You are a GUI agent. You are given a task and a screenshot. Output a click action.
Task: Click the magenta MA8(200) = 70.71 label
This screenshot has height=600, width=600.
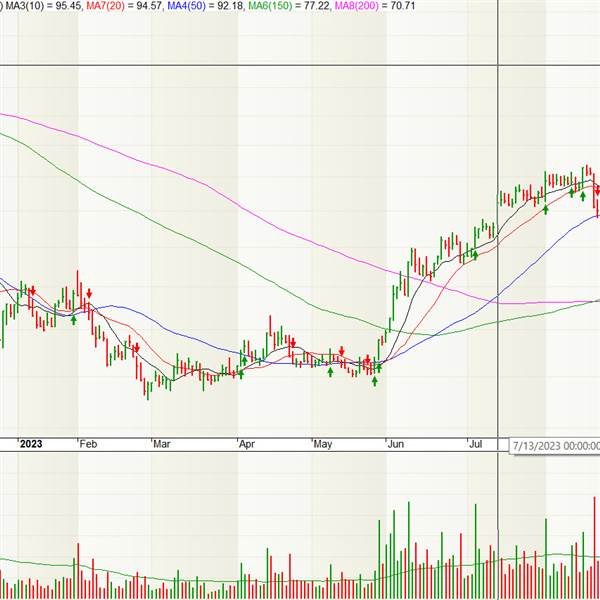pos(375,6)
